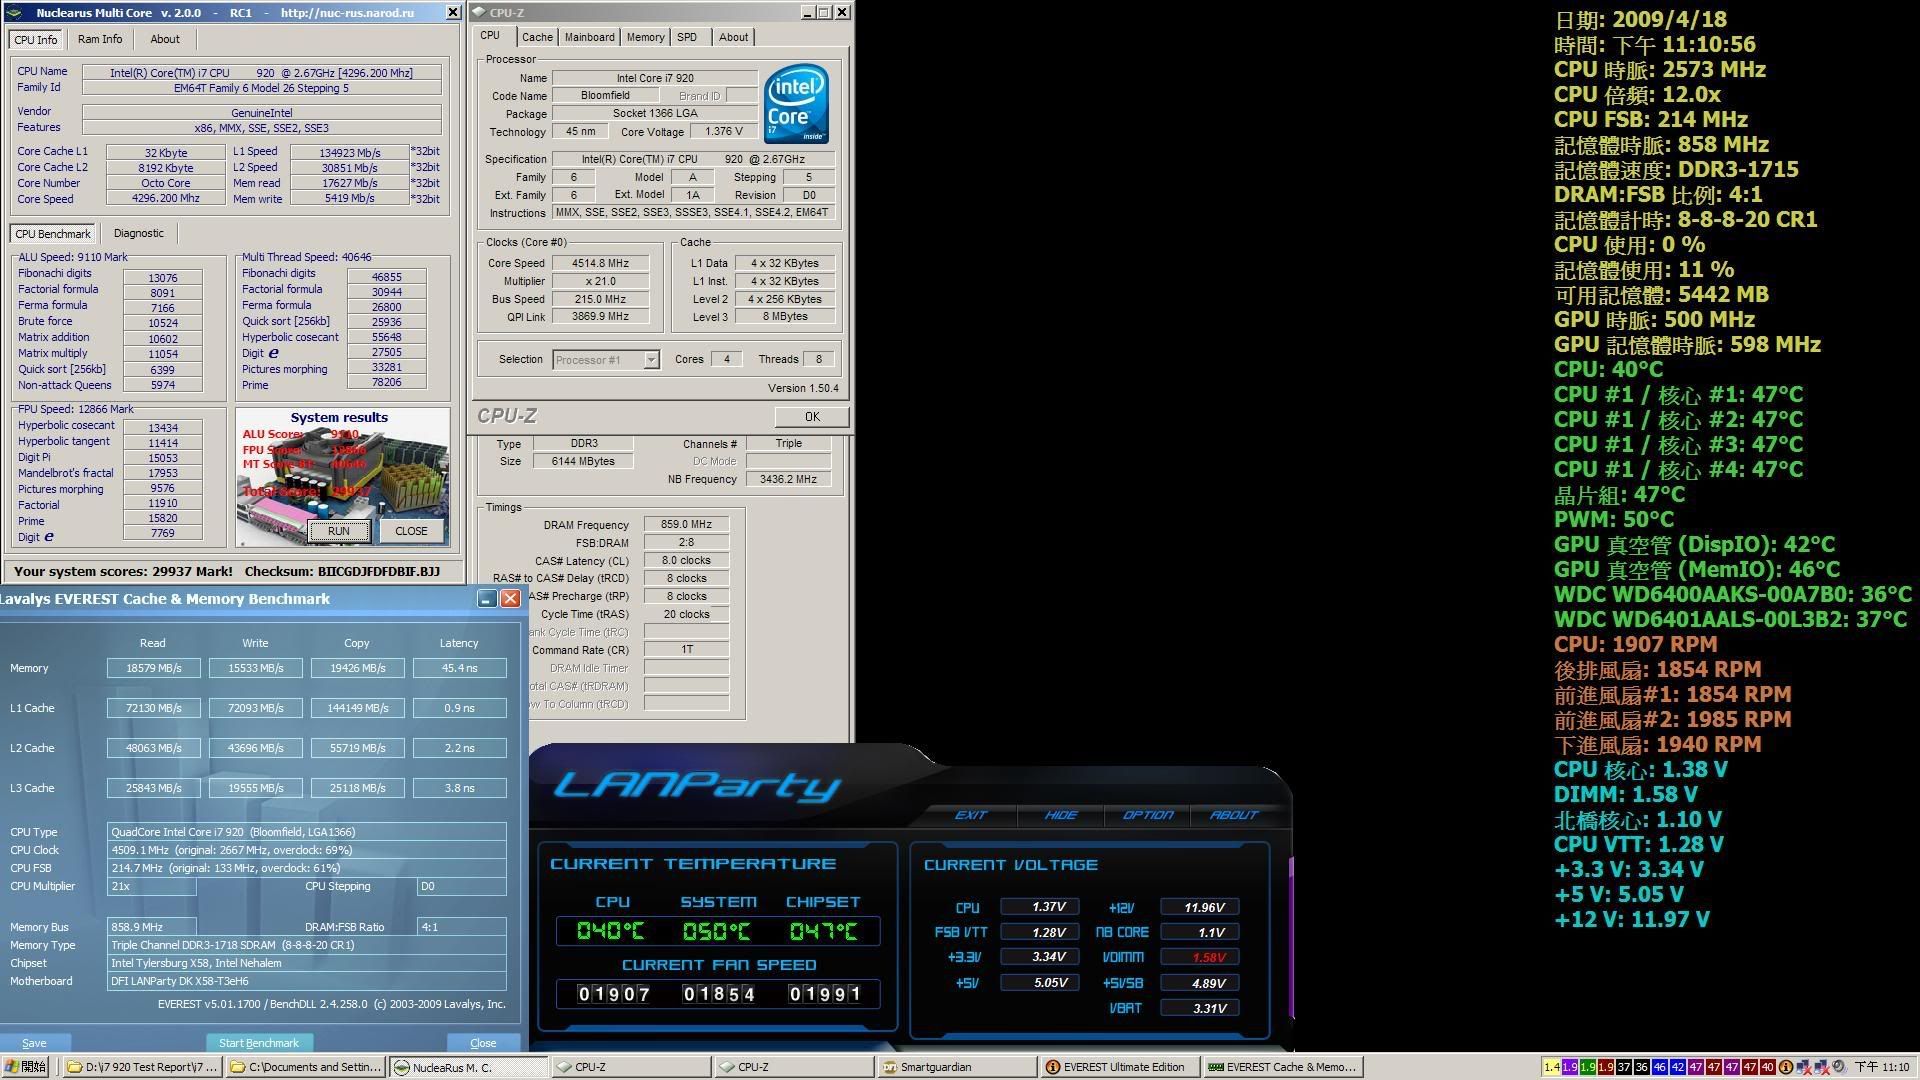Screen dimensions: 1920x1080
Task: Click the Memory Latency 45.4 ns value
Action: coord(460,668)
